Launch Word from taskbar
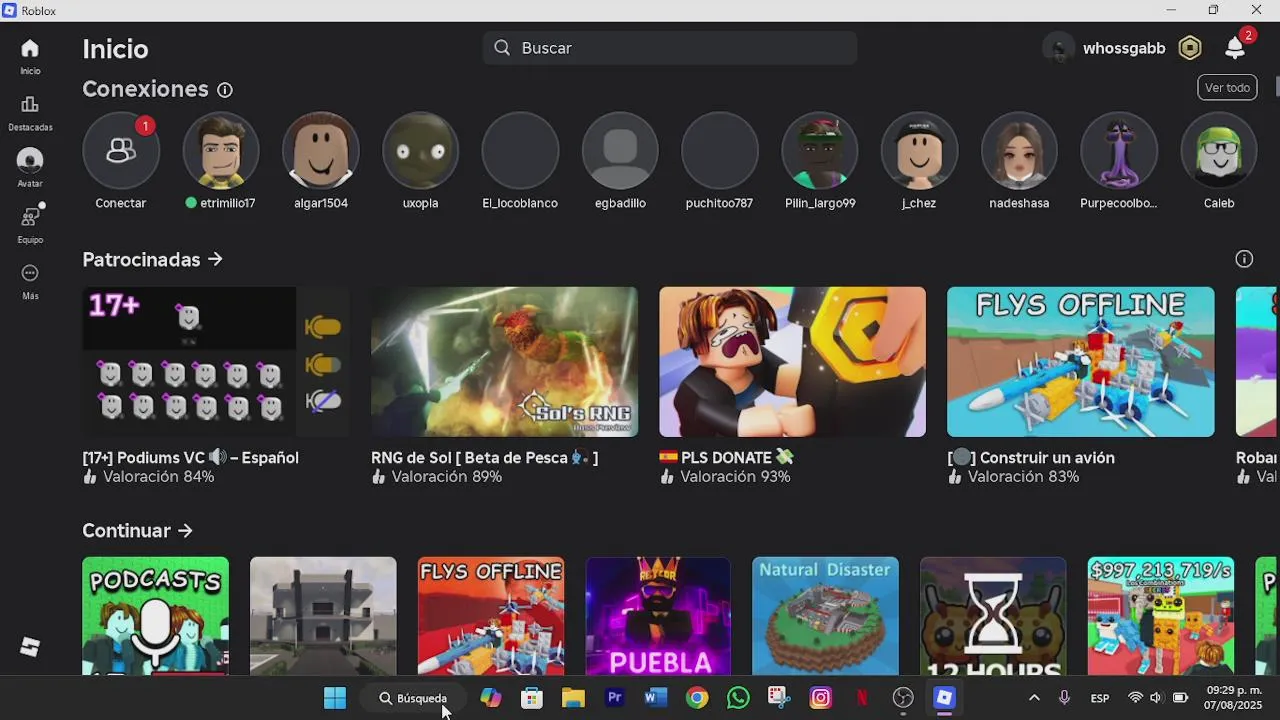Screen dimensions: 1280x720 click(656, 698)
